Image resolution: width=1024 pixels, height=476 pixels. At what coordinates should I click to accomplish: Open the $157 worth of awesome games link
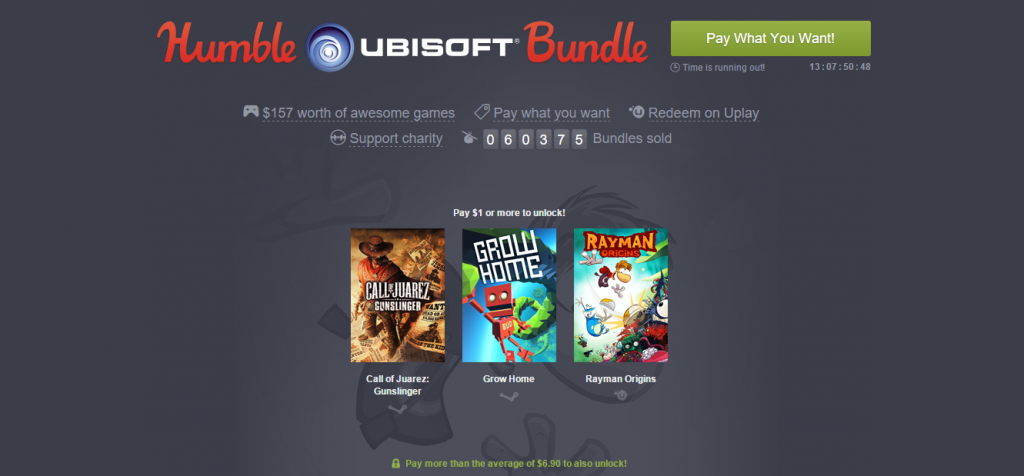[359, 113]
